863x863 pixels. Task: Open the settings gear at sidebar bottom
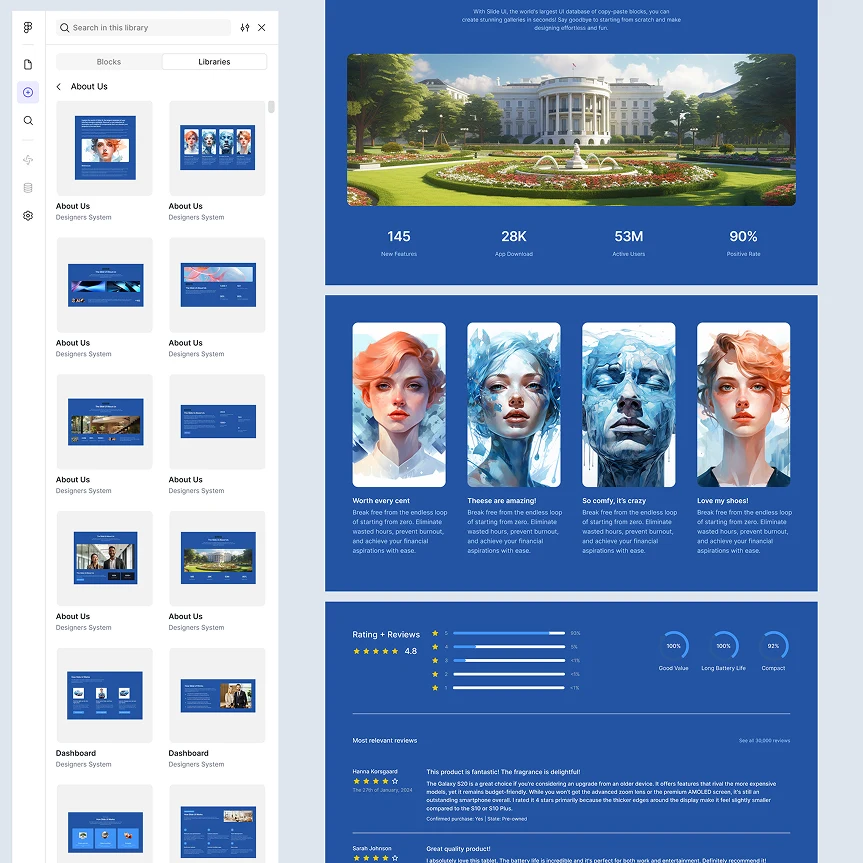click(x=27, y=215)
